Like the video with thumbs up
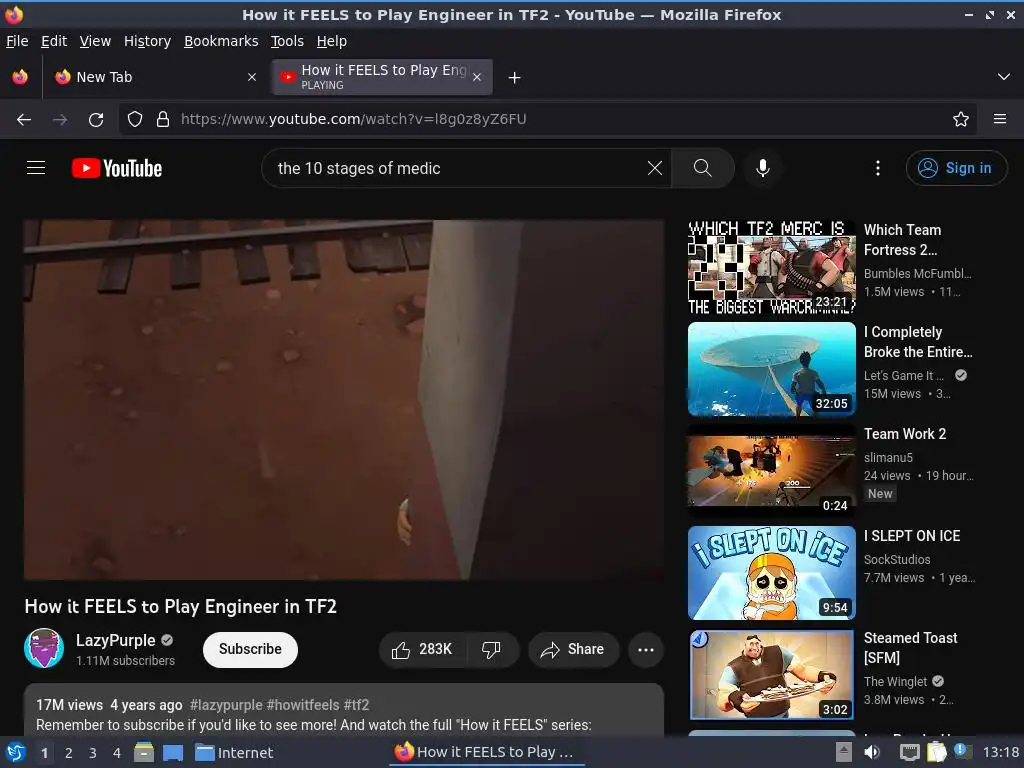 [x=422, y=650]
